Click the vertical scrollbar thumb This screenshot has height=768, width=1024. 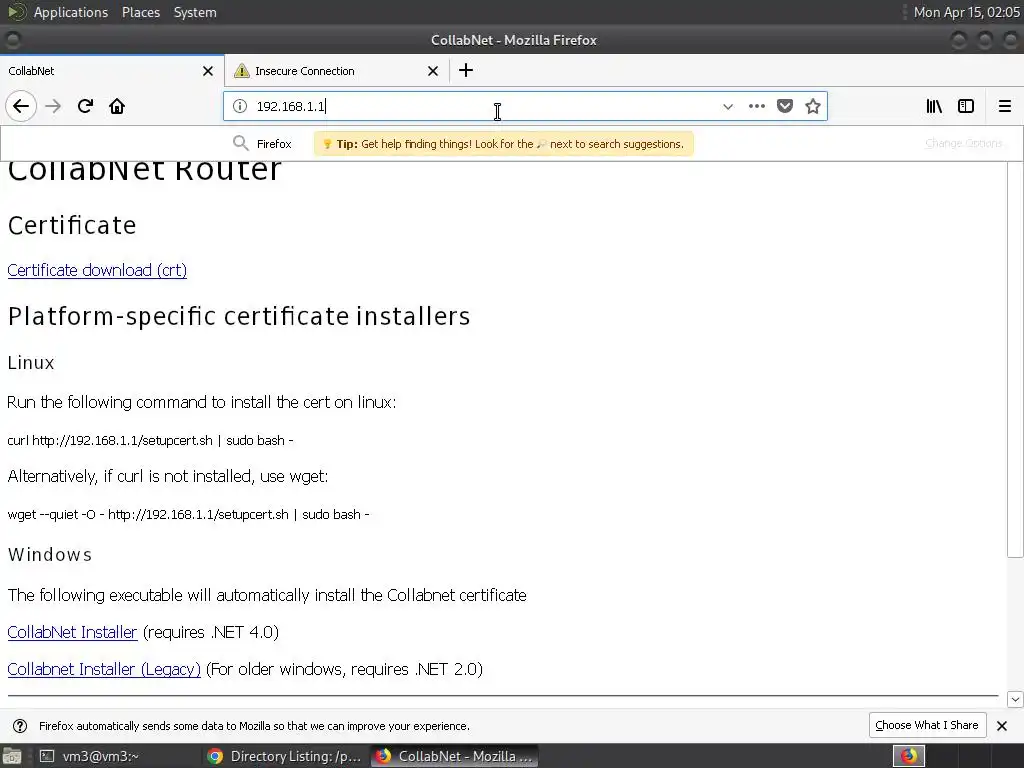click(x=1015, y=359)
